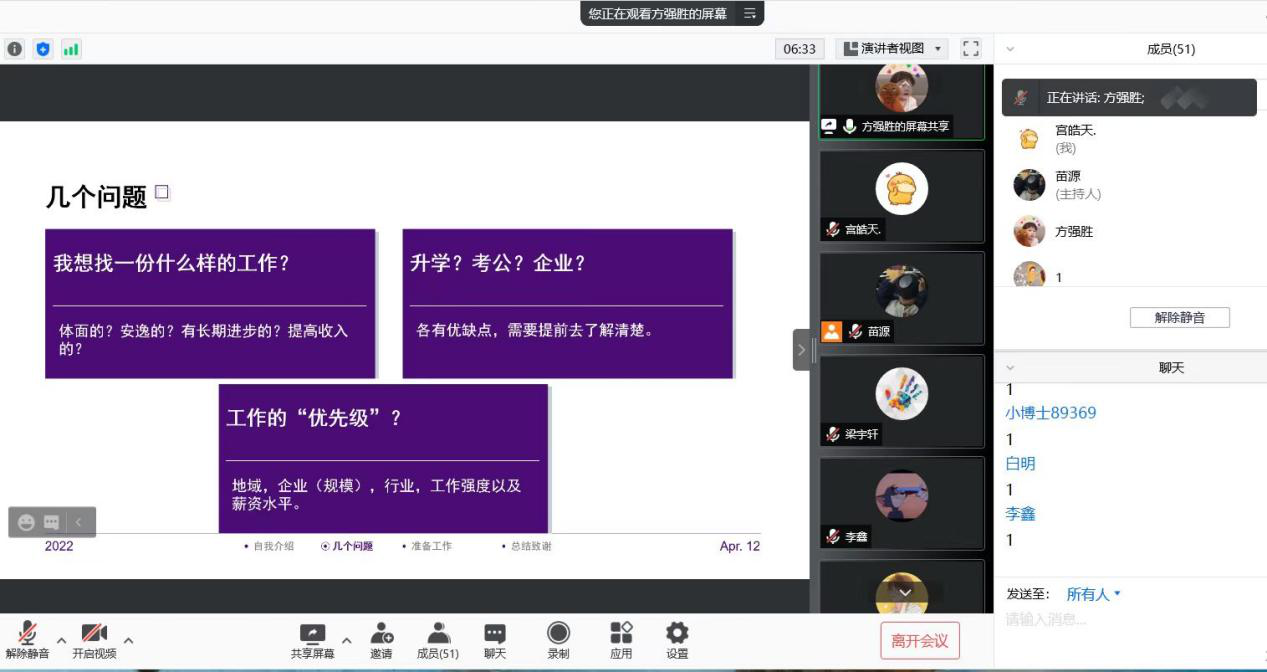This screenshot has height=672, width=1267.
Task: Click the chat message input field
Action: coord(1130,620)
